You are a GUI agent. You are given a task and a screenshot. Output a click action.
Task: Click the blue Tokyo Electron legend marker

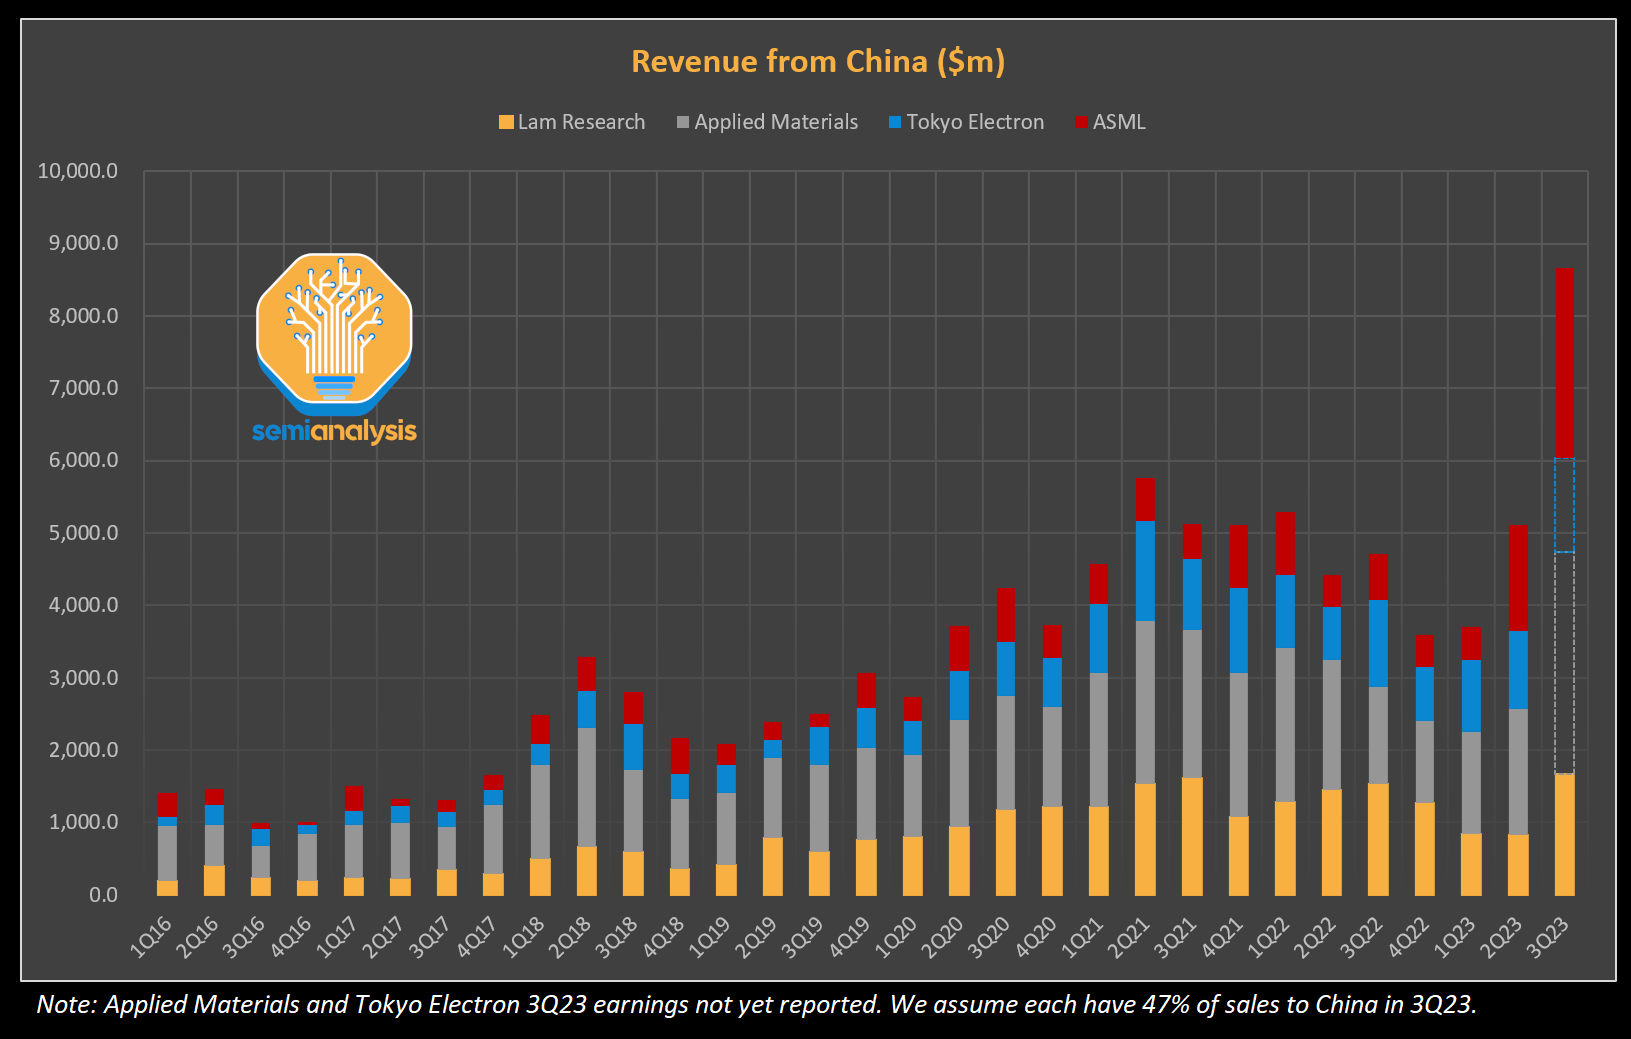895,122
